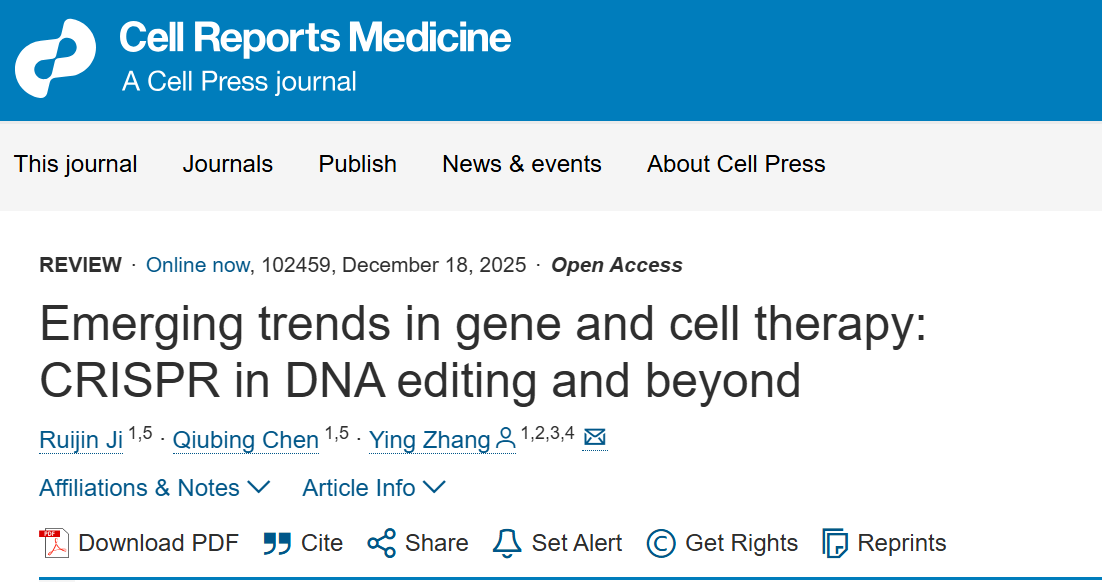Click the Cell Reports Medicine journal title
Screen dimensions: 1102x582
315,39
